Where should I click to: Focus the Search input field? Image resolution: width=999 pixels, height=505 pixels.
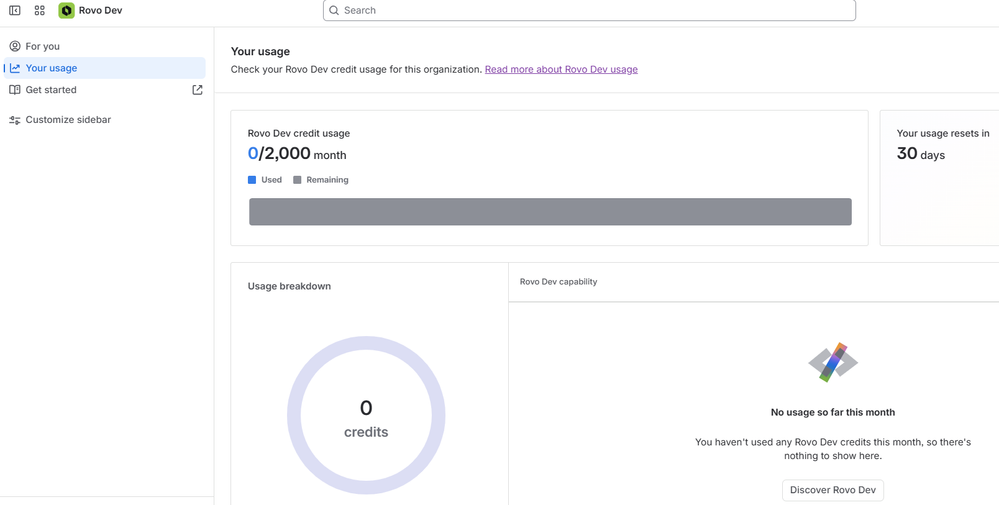pos(589,10)
